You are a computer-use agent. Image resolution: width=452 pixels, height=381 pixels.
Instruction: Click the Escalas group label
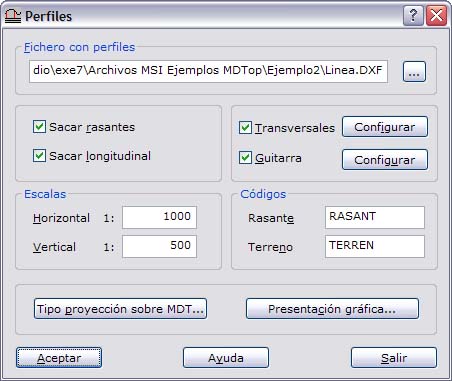point(45,194)
